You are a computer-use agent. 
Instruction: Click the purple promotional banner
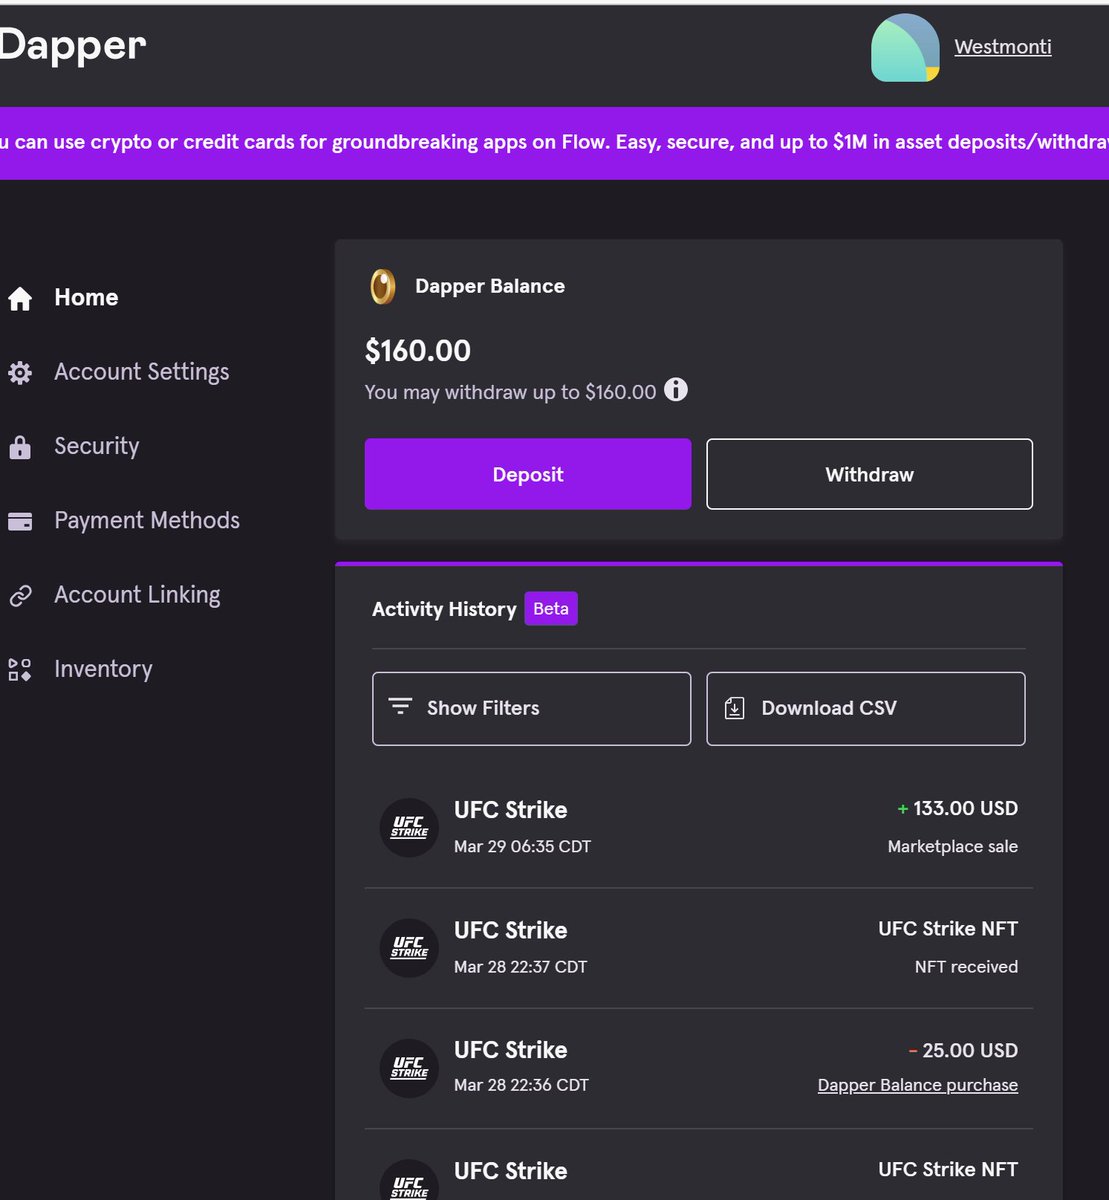(554, 143)
